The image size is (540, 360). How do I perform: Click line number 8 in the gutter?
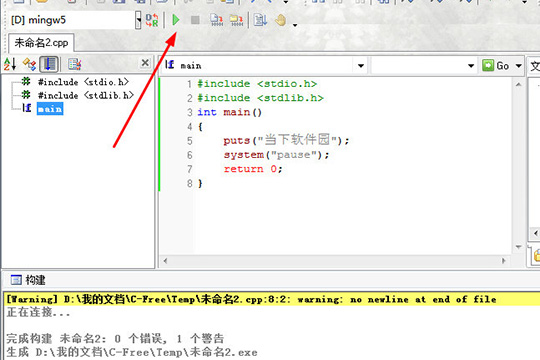pos(189,184)
